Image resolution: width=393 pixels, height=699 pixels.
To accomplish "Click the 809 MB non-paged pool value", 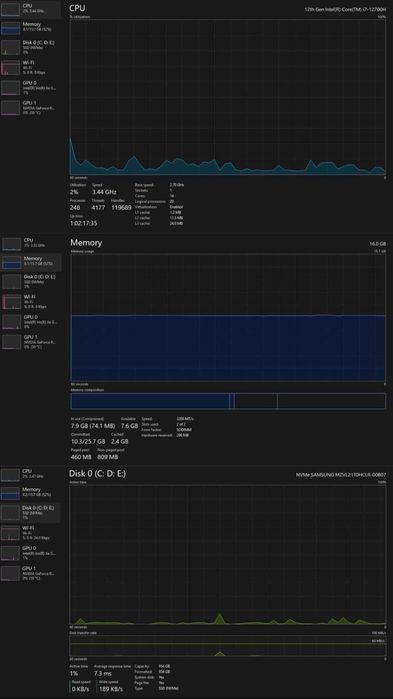I will pyautogui.click(x=108, y=457).
